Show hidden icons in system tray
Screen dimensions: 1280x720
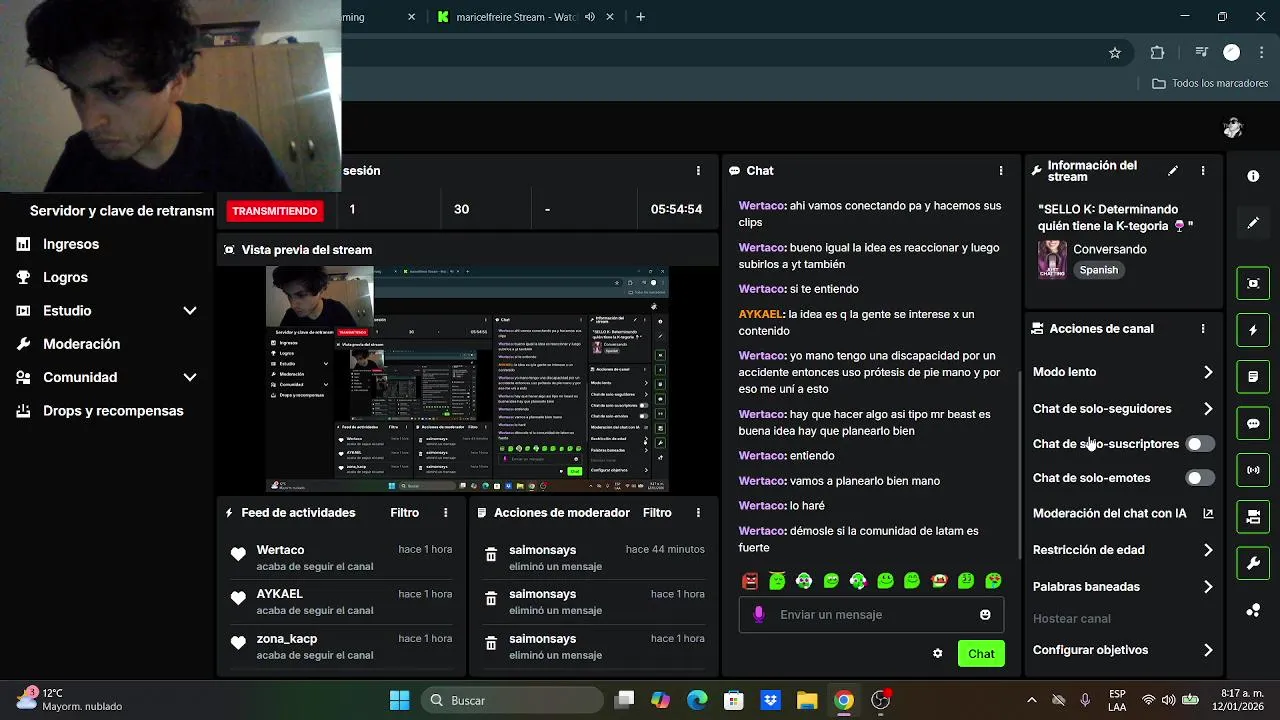tap(1032, 700)
